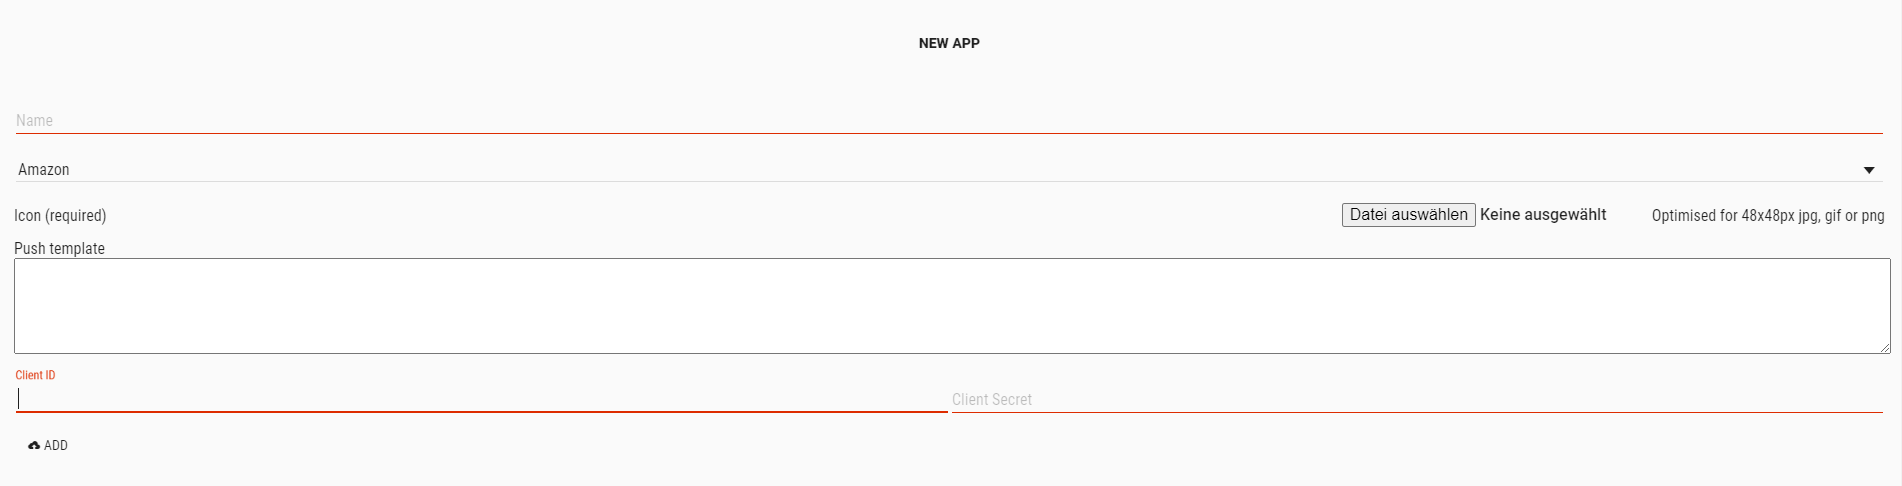Click the red 'Client ID' floating label
Screen dimensions: 1902x486
pyautogui.click(x=35, y=375)
